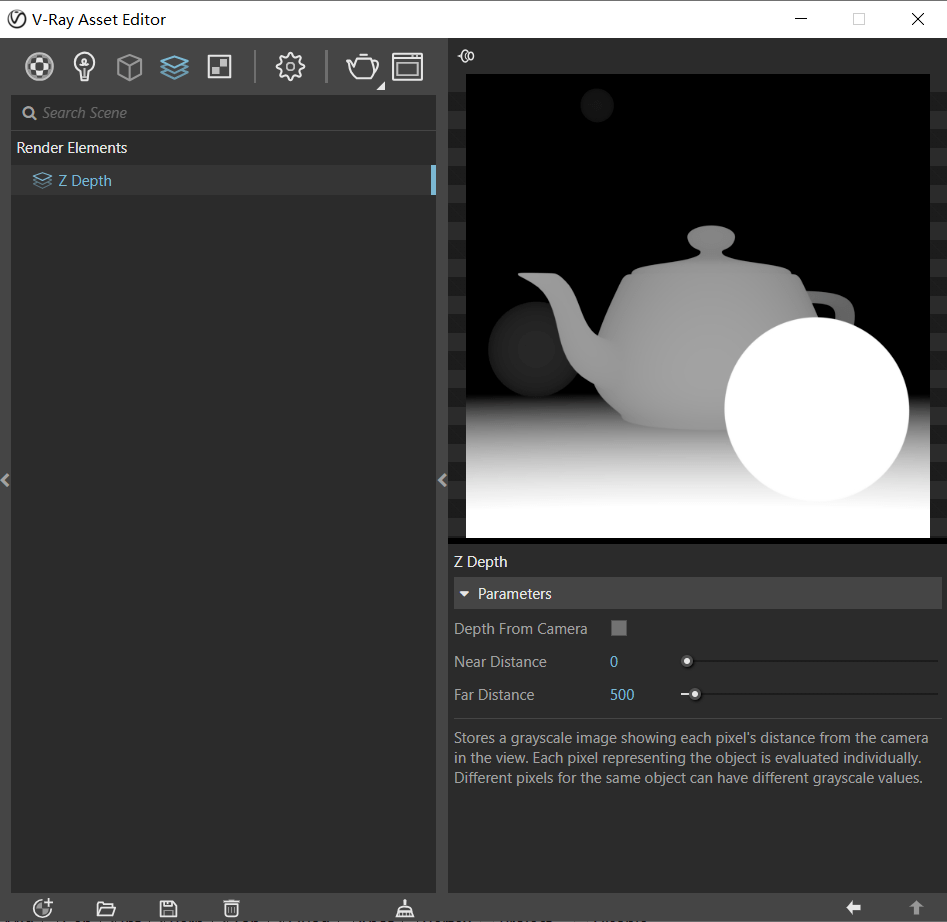Click the add asset icon at bottom-left
This screenshot has height=922, width=947.
click(x=43, y=908)
